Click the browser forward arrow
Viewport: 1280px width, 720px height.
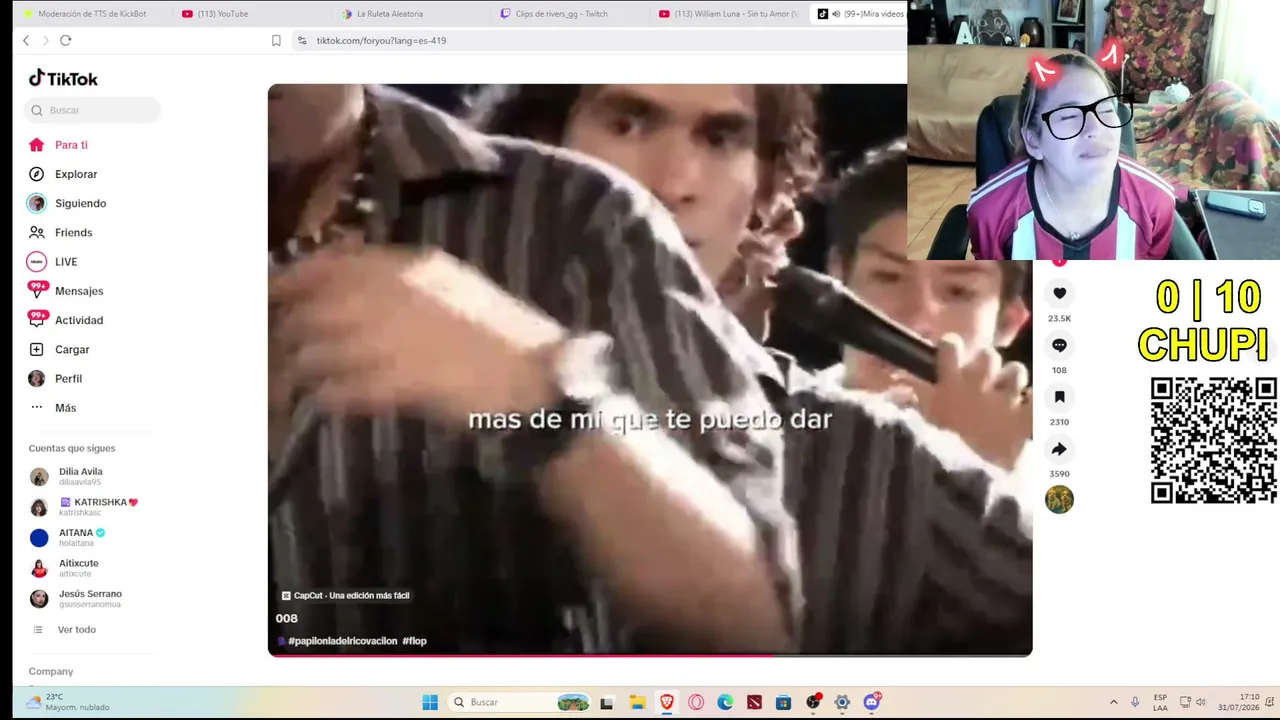coord(45,40)
